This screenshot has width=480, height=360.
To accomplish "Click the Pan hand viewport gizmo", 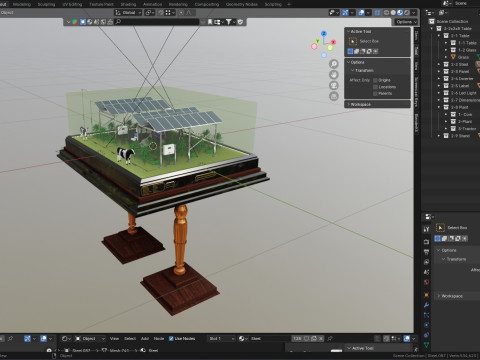I will (334, 75).
